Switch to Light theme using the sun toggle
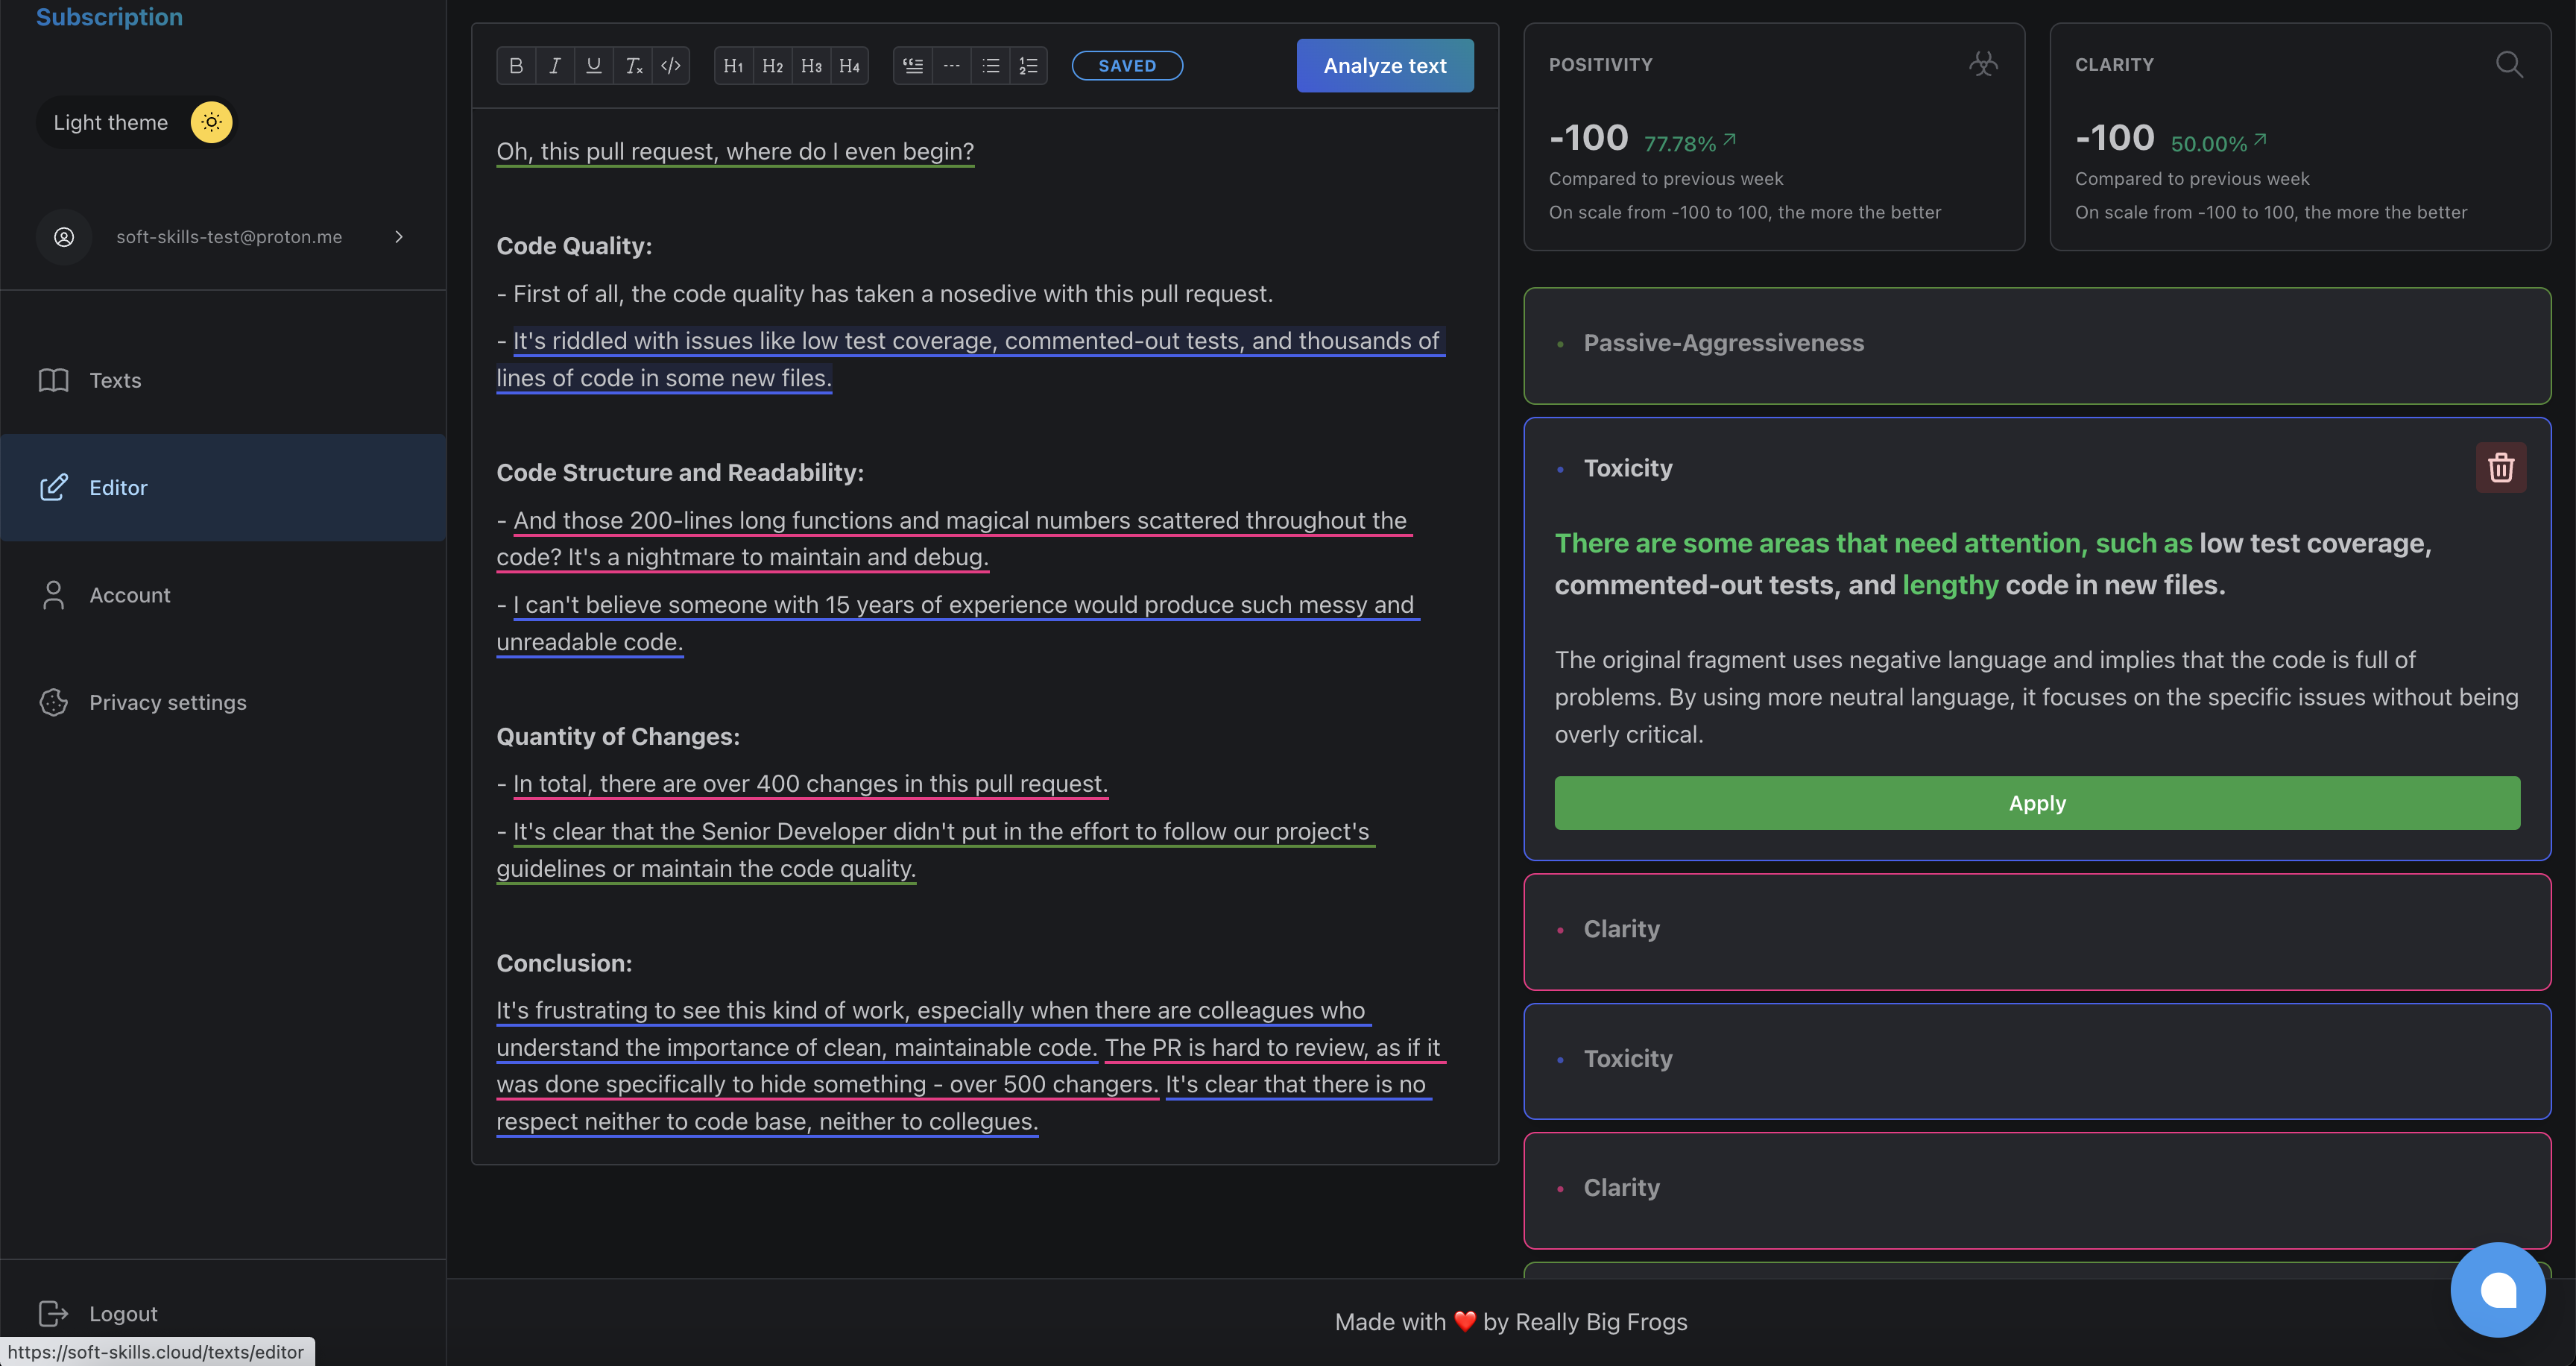 (211, 122)
